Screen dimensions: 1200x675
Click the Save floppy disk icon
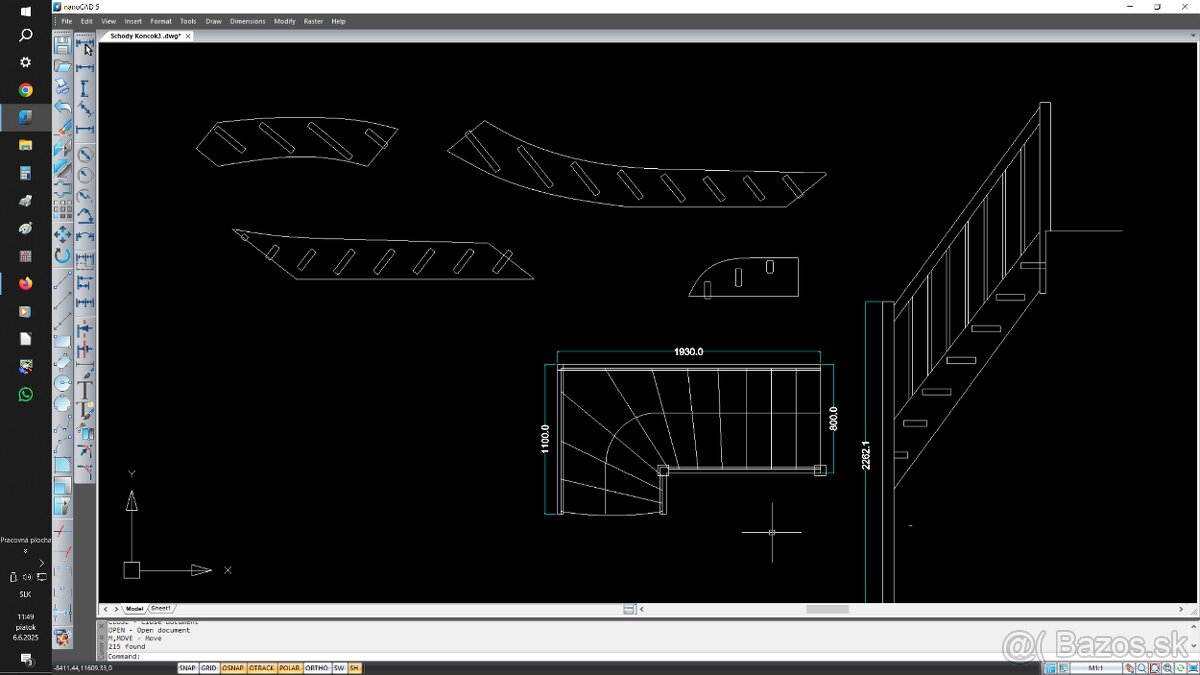pos(62,46)
